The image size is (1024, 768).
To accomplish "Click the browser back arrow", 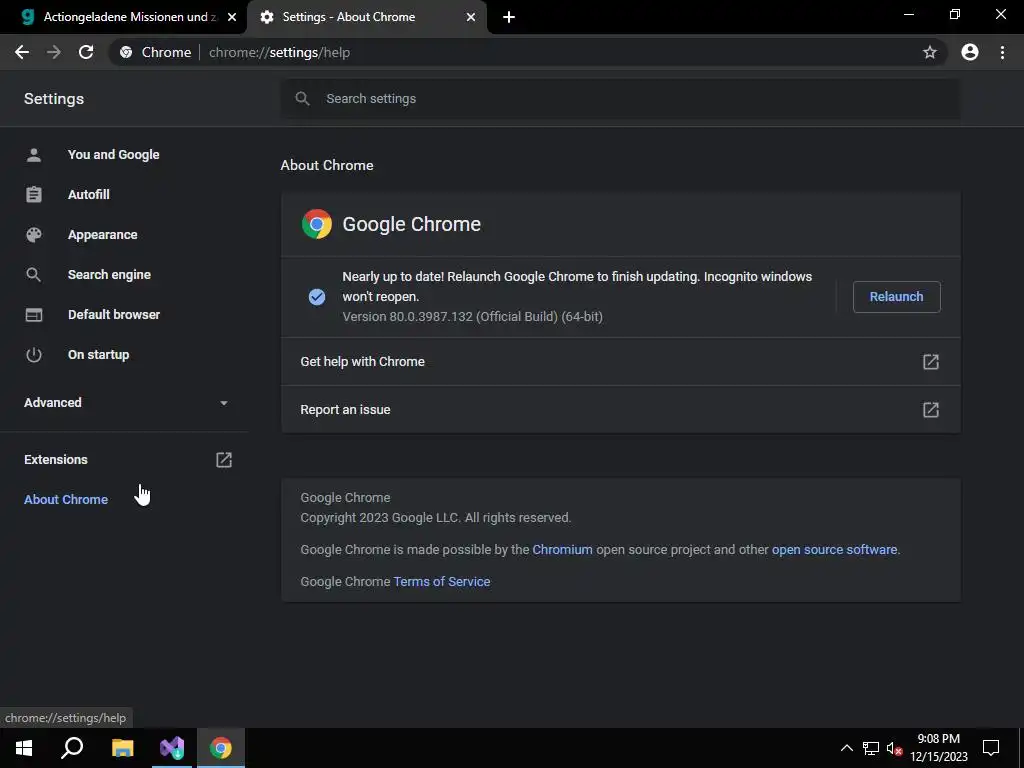I will tap(22, 52).
